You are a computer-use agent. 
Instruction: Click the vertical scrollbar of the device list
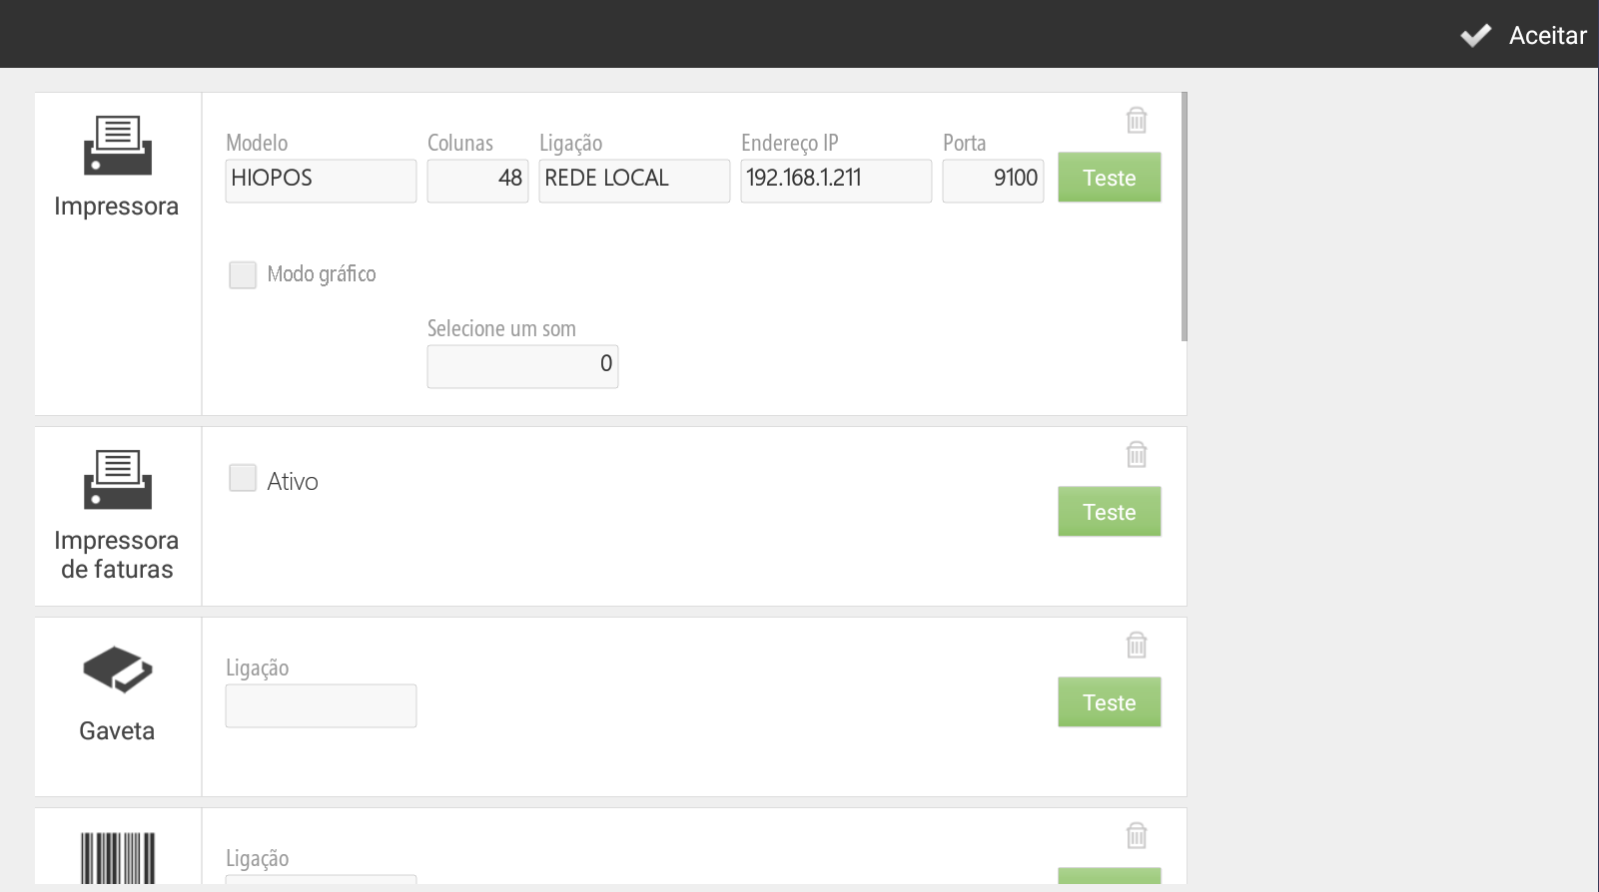coord(1184,217)
